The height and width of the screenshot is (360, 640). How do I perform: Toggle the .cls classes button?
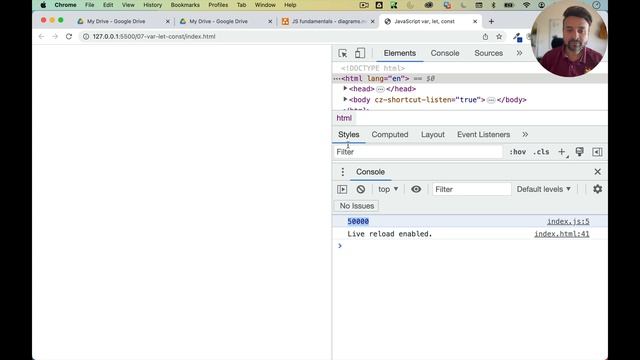pos(541,152)
